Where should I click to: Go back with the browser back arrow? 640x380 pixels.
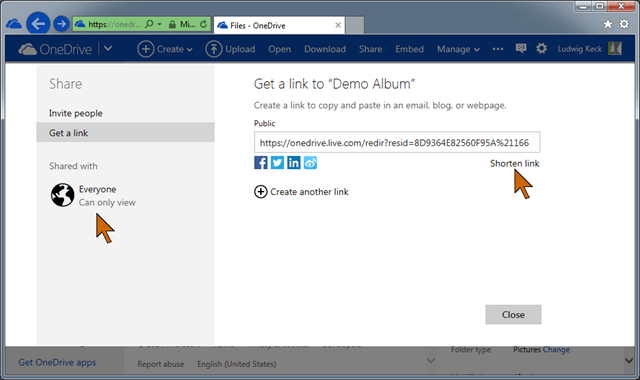click(38, 24)
